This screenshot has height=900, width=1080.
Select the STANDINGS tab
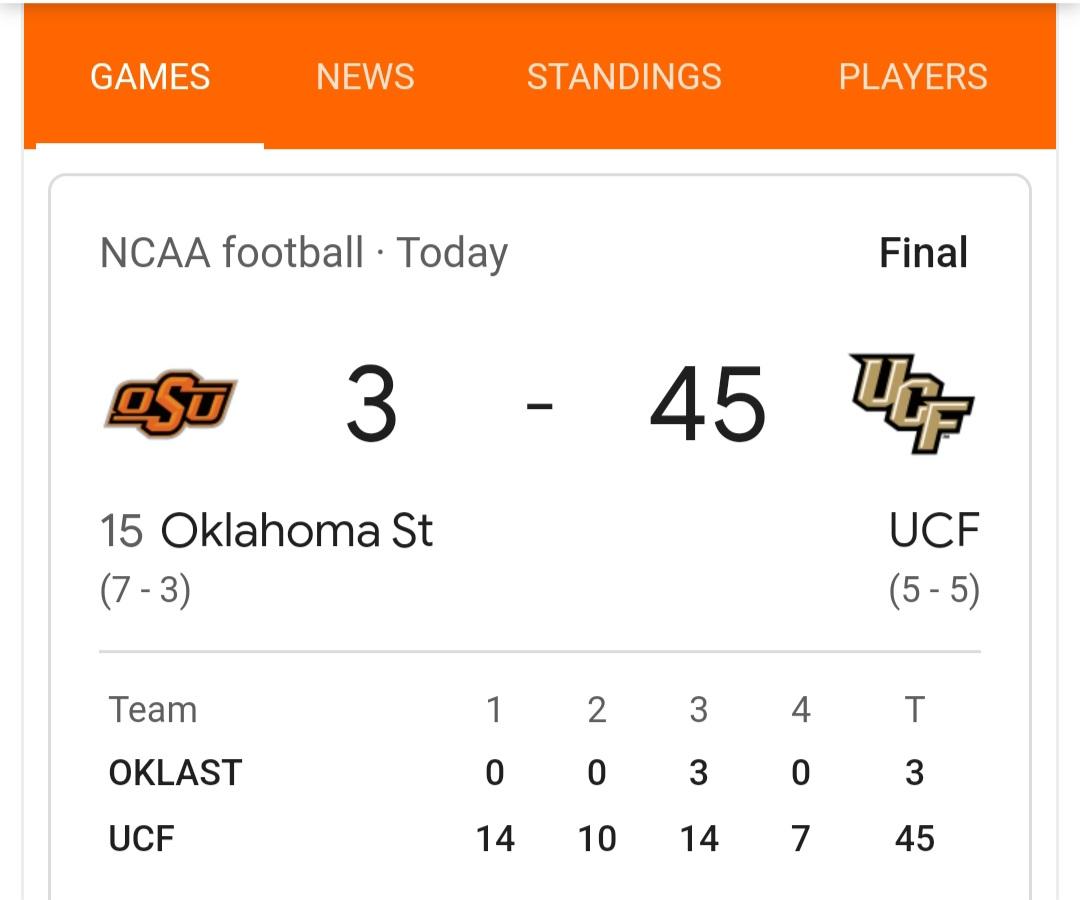point(624,76)
